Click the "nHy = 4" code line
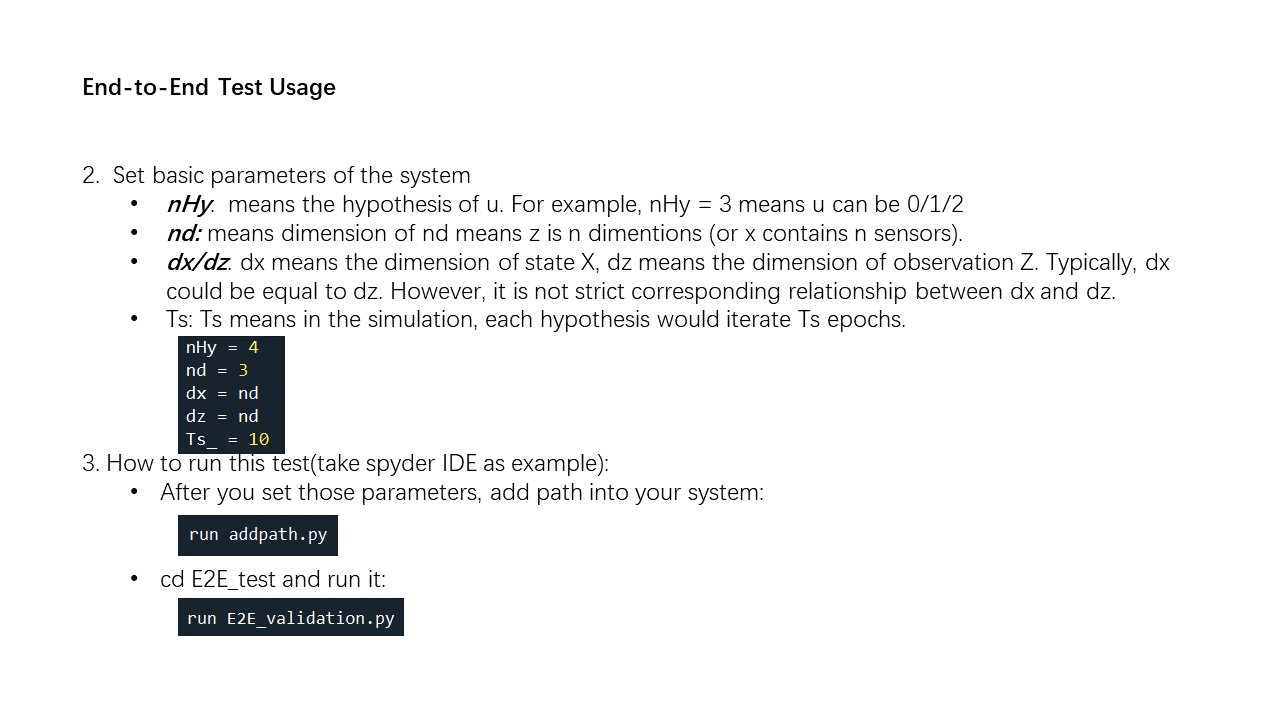Screen dimensions: 1280x720 pyautogui.click(x=222, y=348)
